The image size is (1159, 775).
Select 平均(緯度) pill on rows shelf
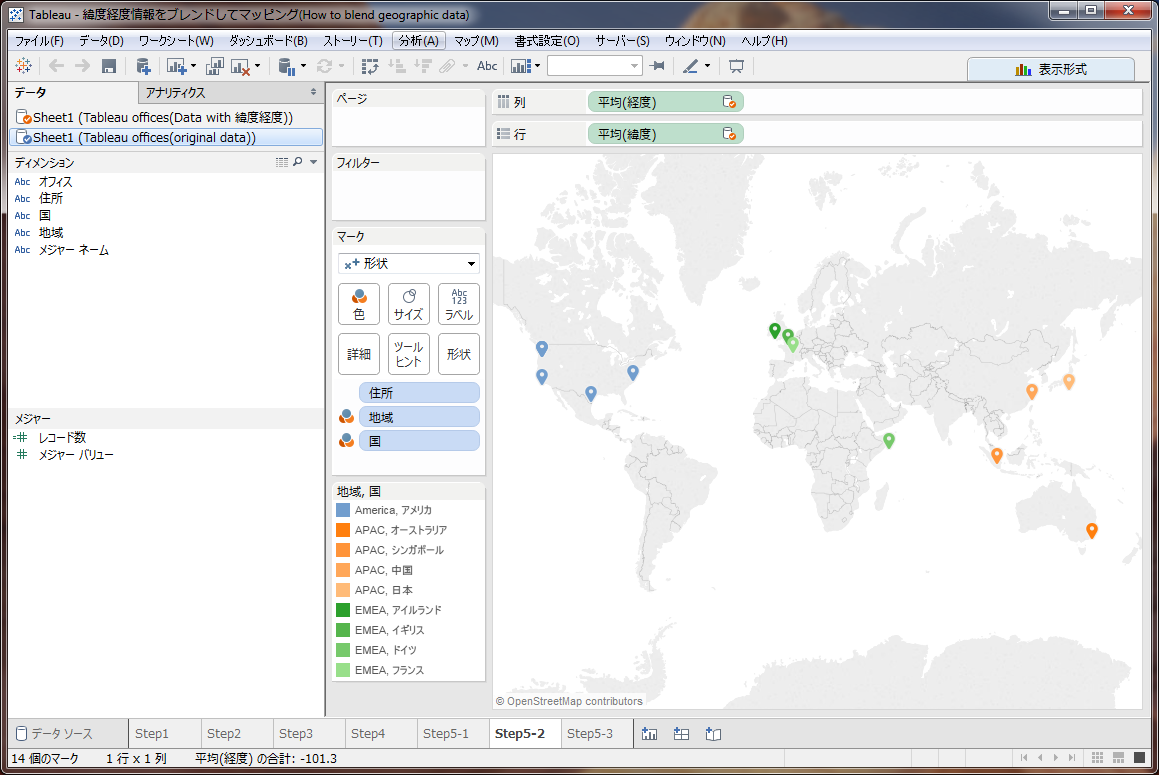665,134
